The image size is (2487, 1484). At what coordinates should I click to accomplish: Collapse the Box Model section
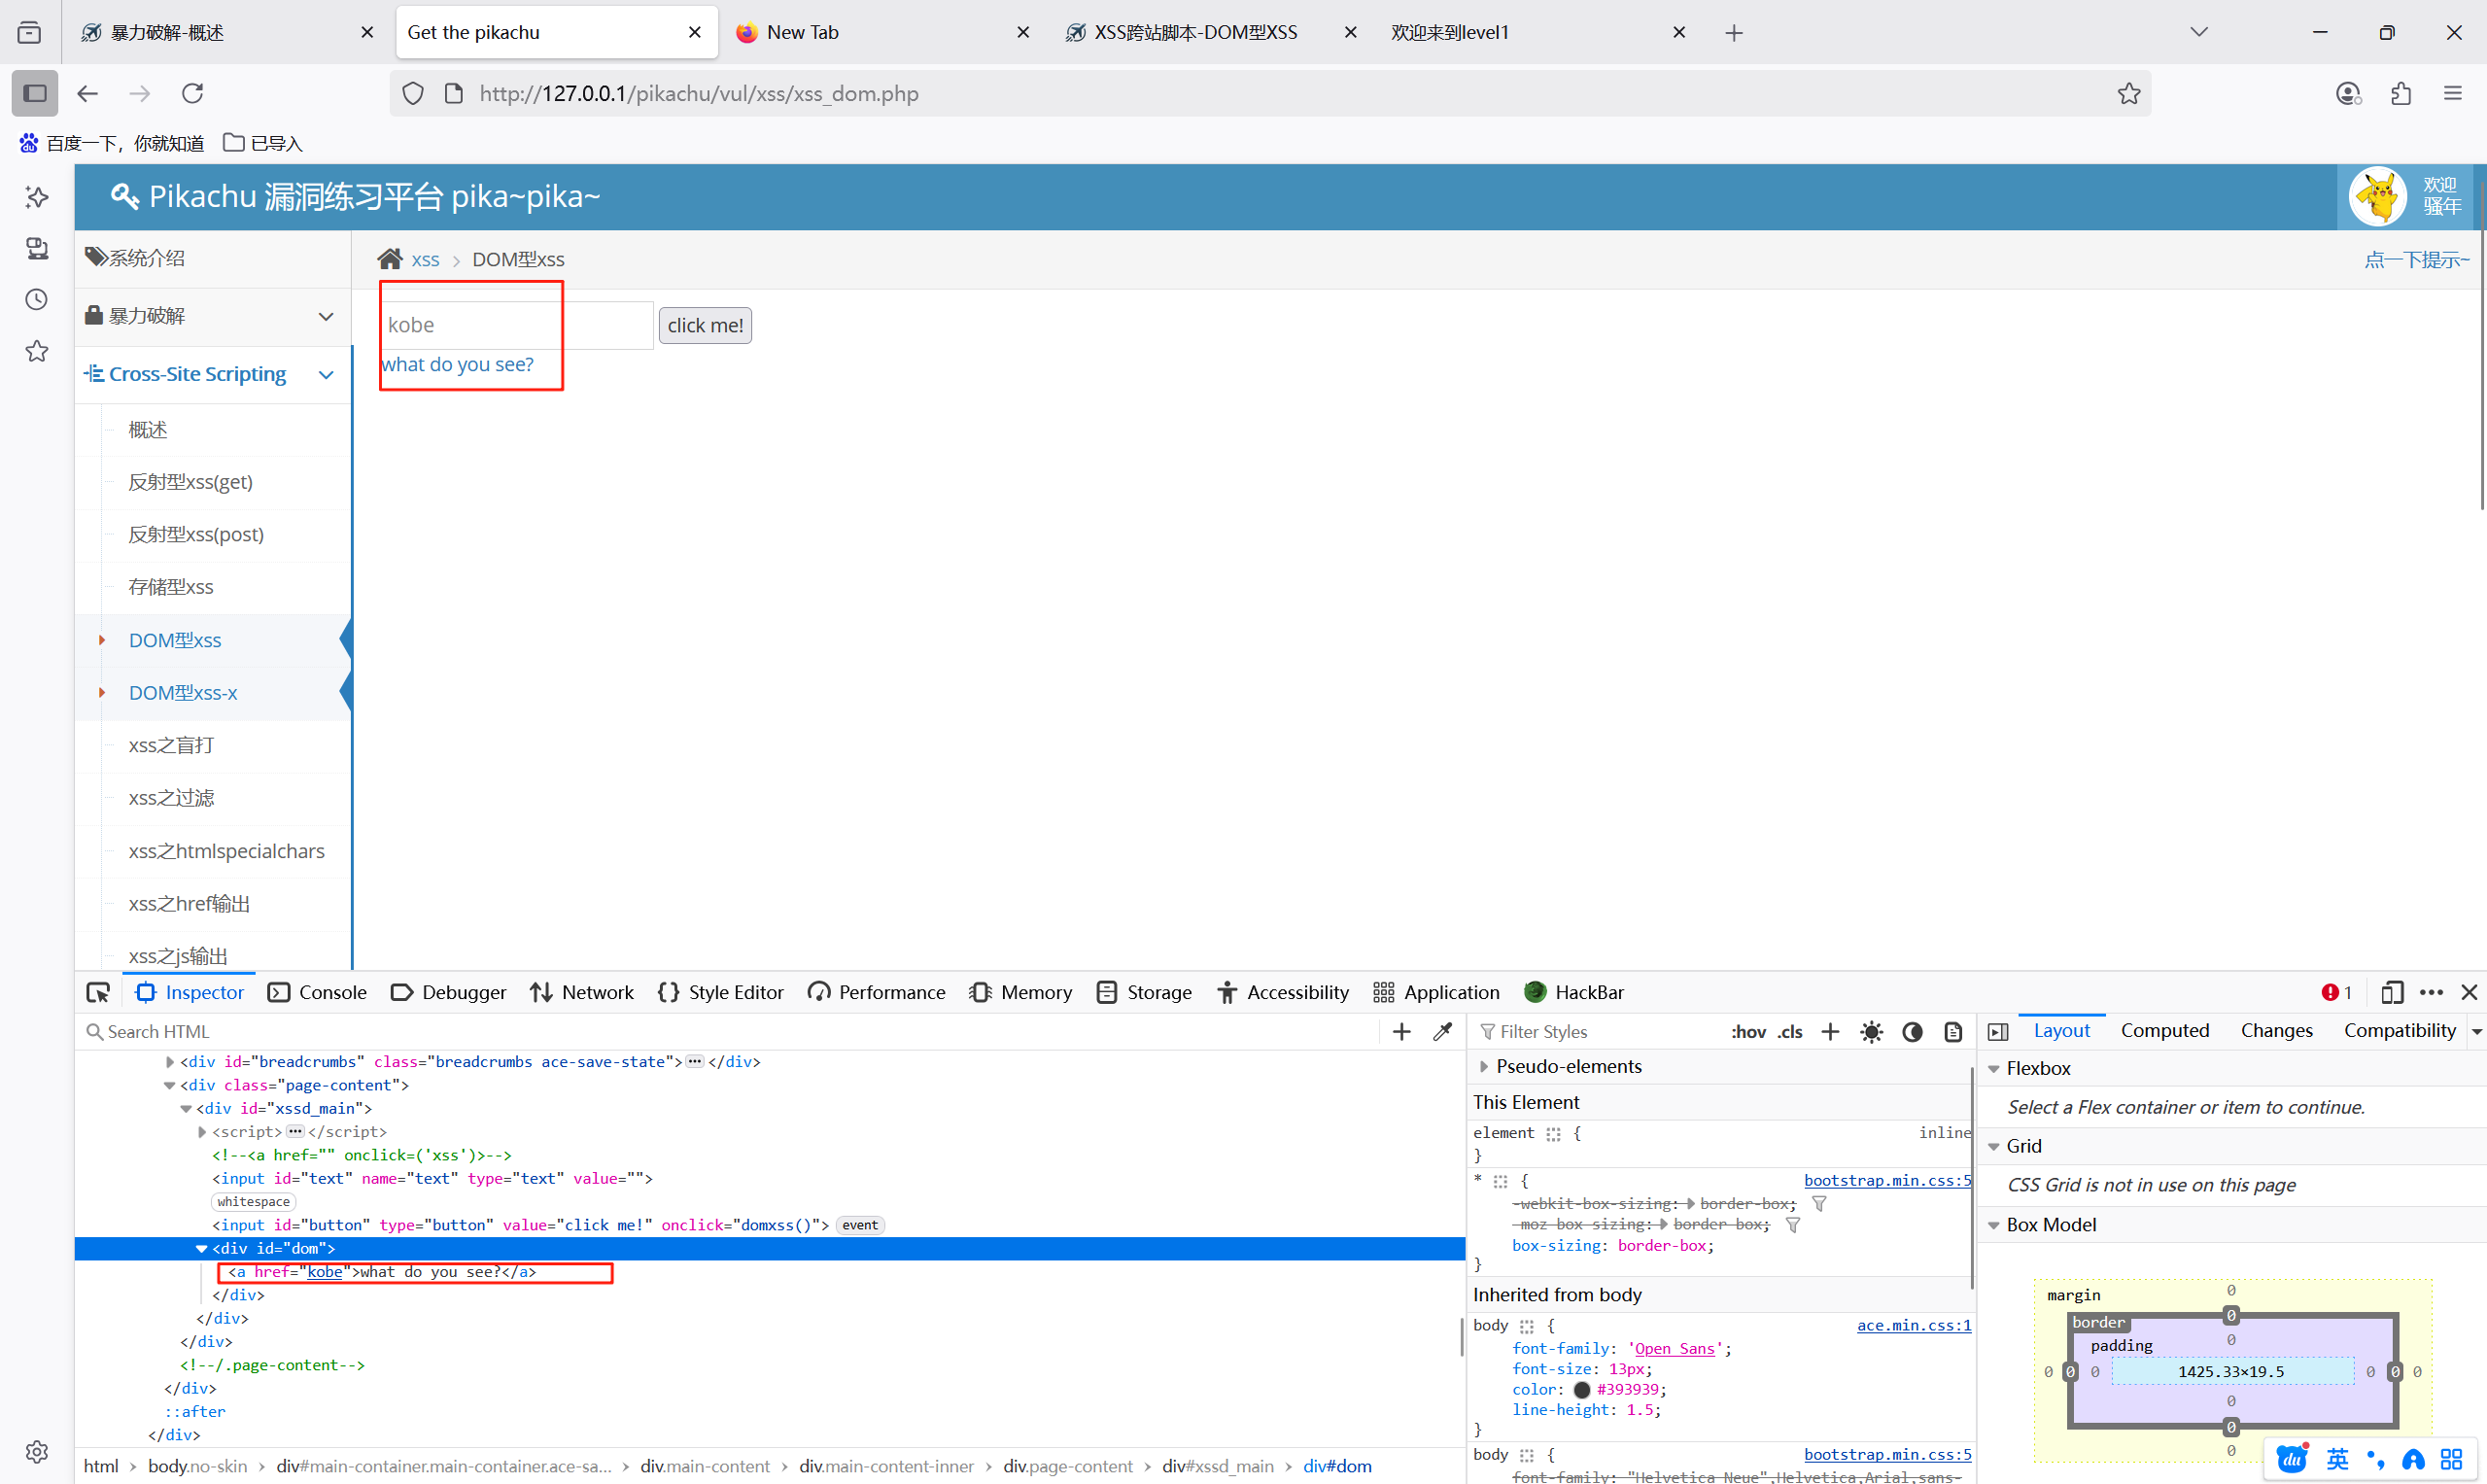(x=1994, y=1225)
